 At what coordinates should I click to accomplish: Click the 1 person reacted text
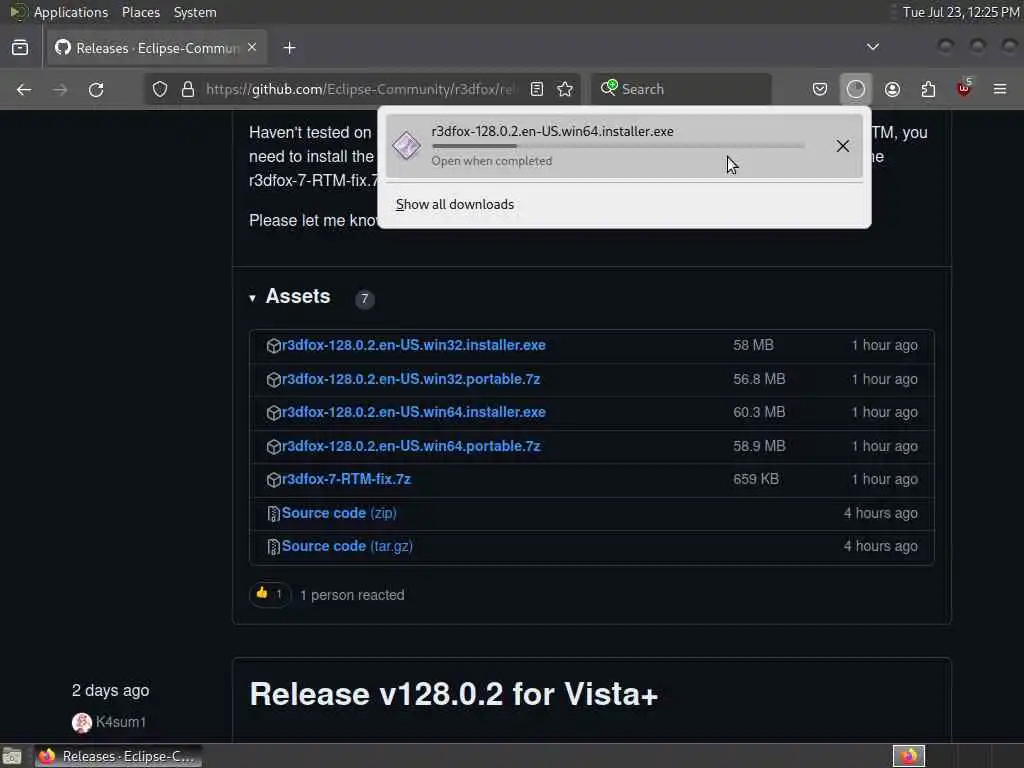352,595
